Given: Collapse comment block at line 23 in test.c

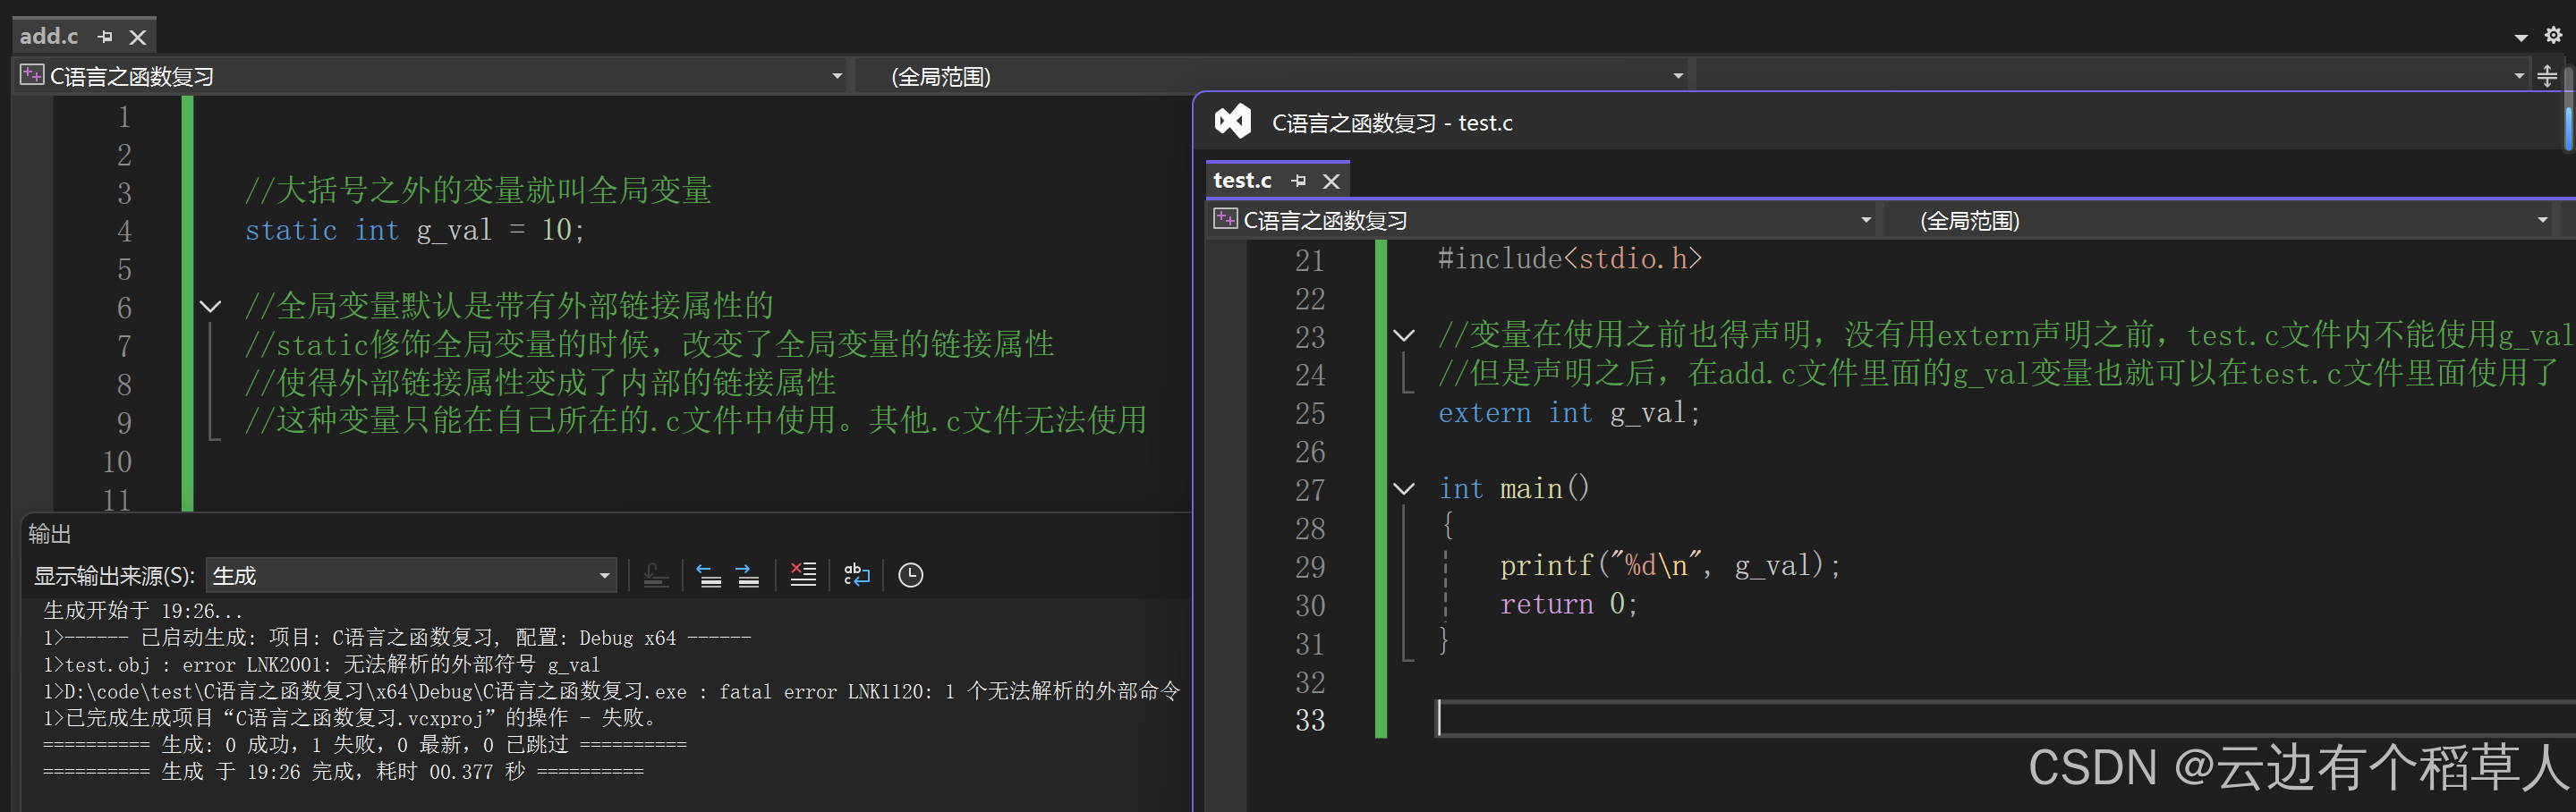Looking at the screenshot, I should click(1404, 335).
